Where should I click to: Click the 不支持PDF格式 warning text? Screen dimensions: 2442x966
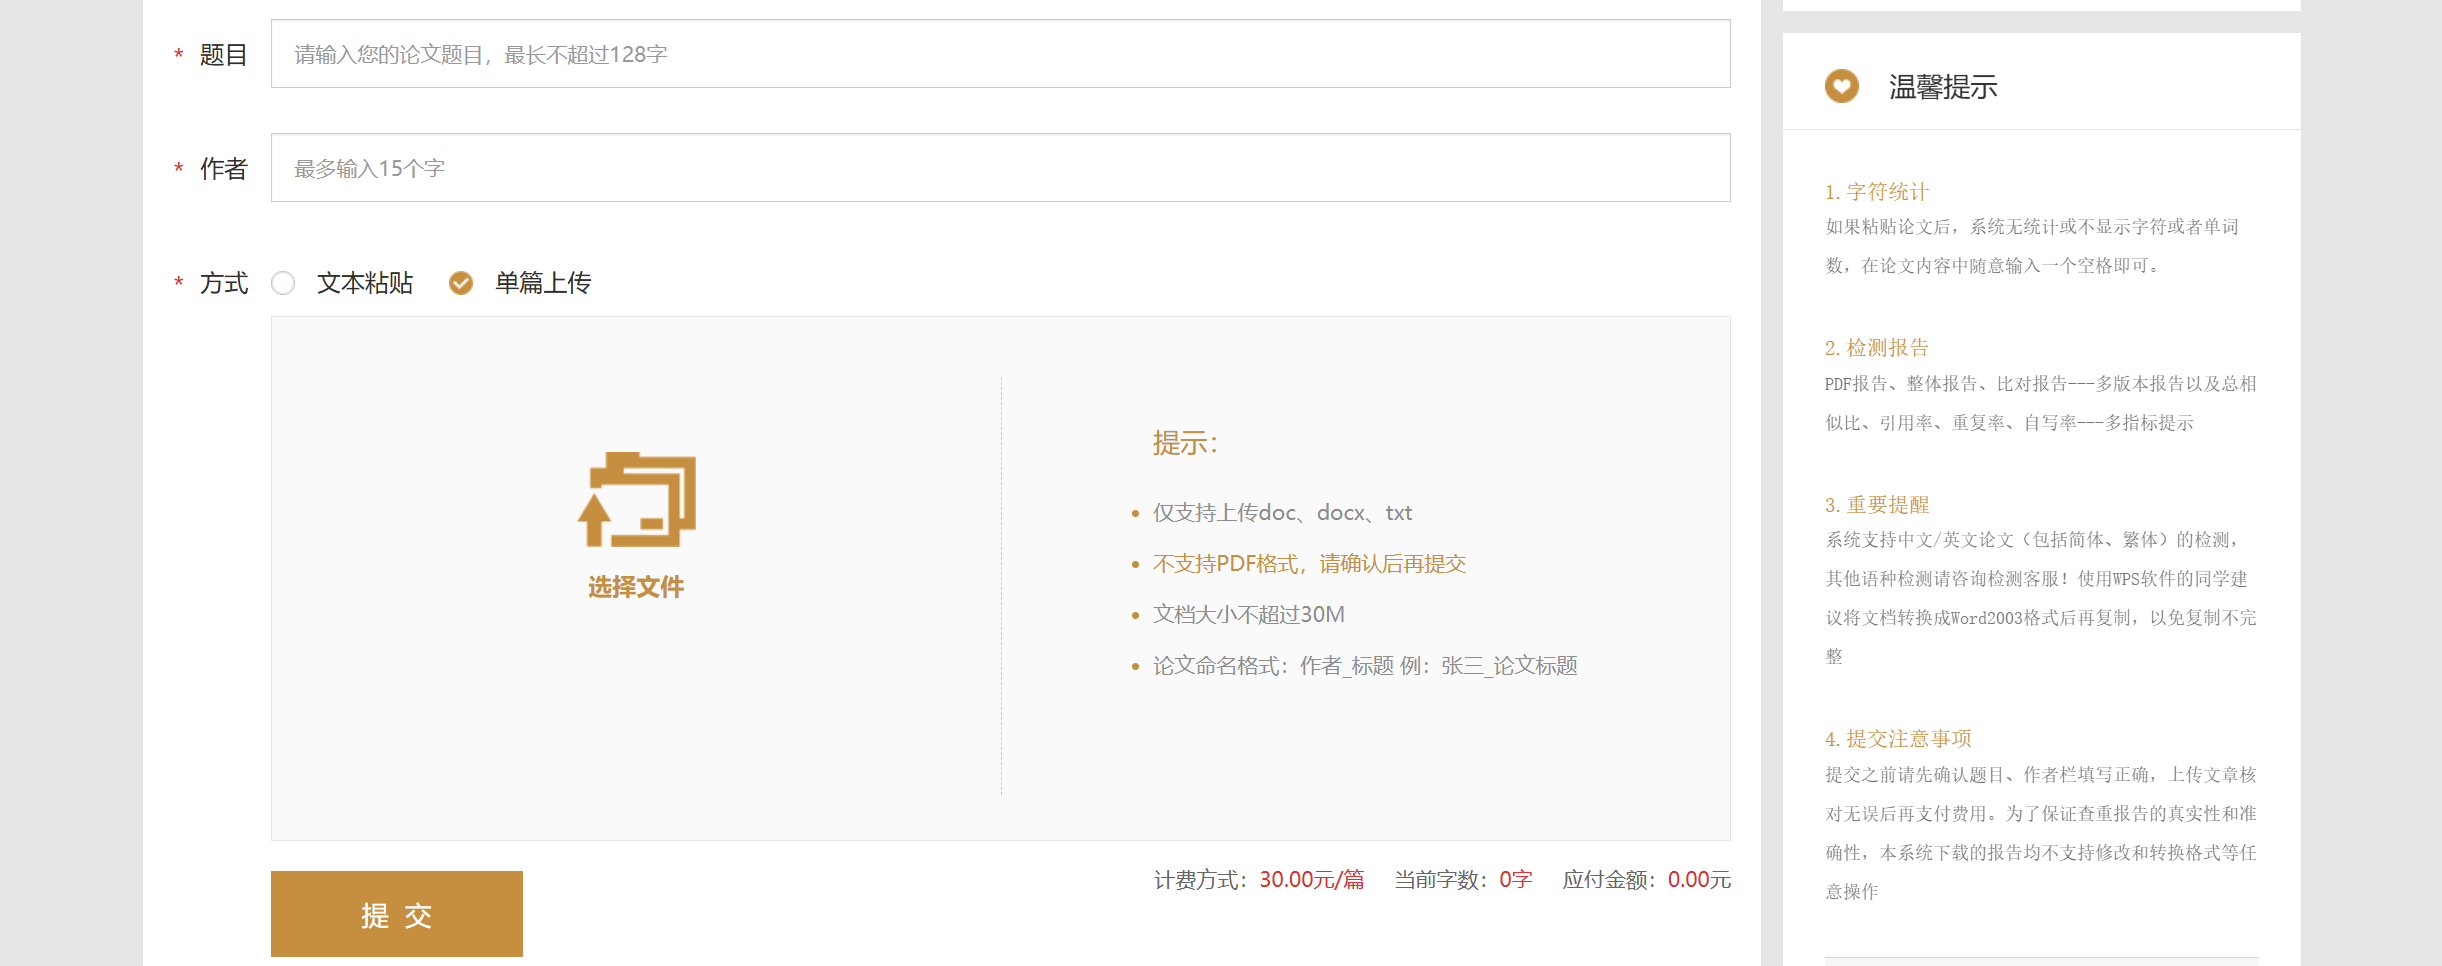(1309, 564)
